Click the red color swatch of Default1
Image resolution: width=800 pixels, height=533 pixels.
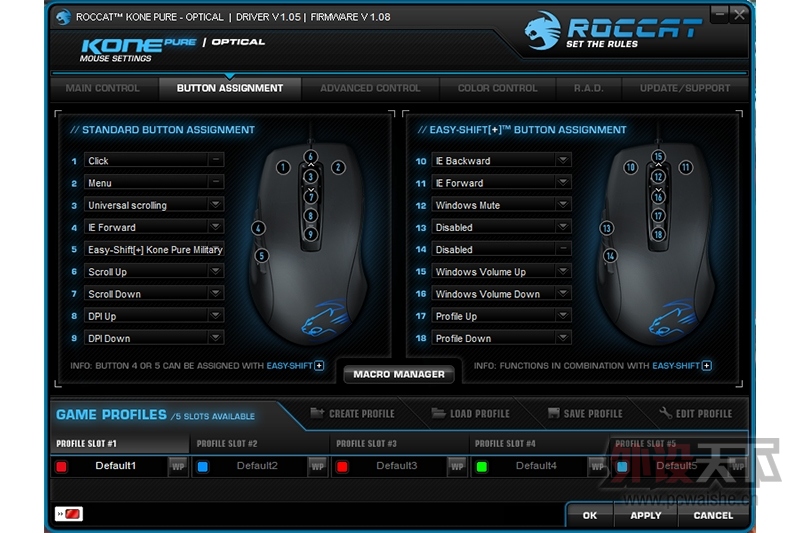[x=62, y=467]
